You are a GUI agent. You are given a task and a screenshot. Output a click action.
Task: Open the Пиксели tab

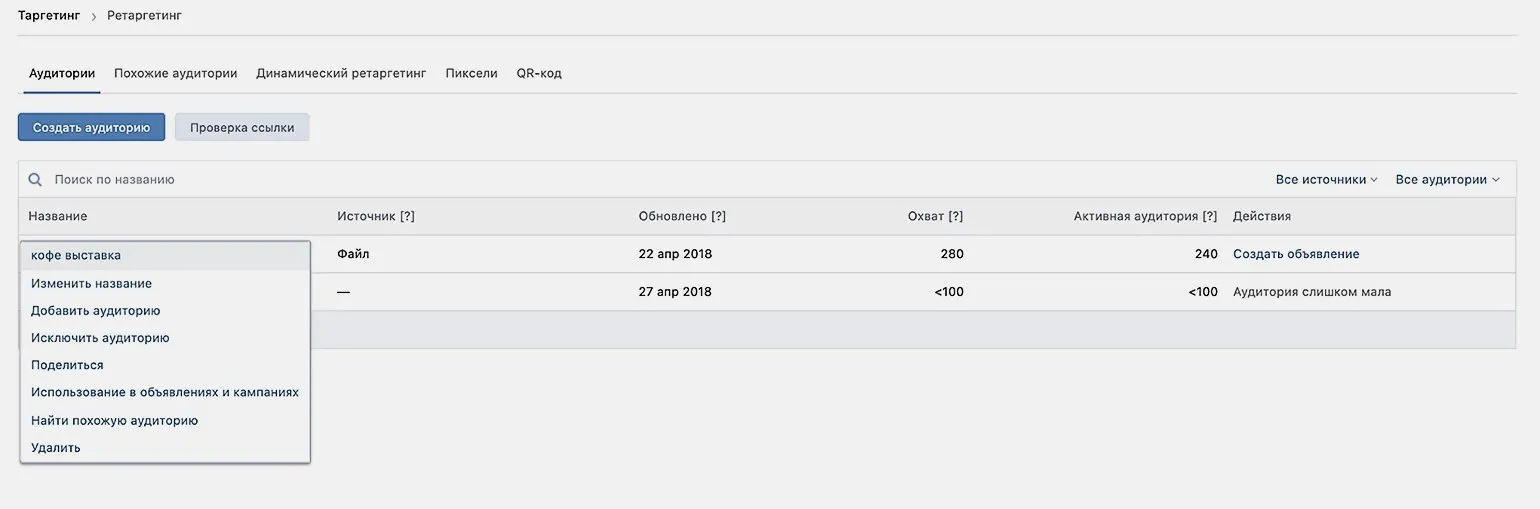pos(471,73)
